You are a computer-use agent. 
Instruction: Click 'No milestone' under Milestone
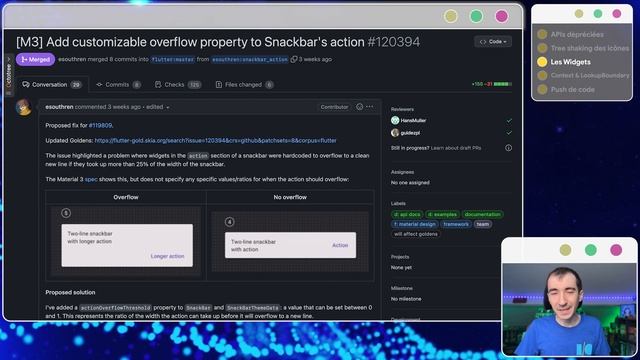406,299
